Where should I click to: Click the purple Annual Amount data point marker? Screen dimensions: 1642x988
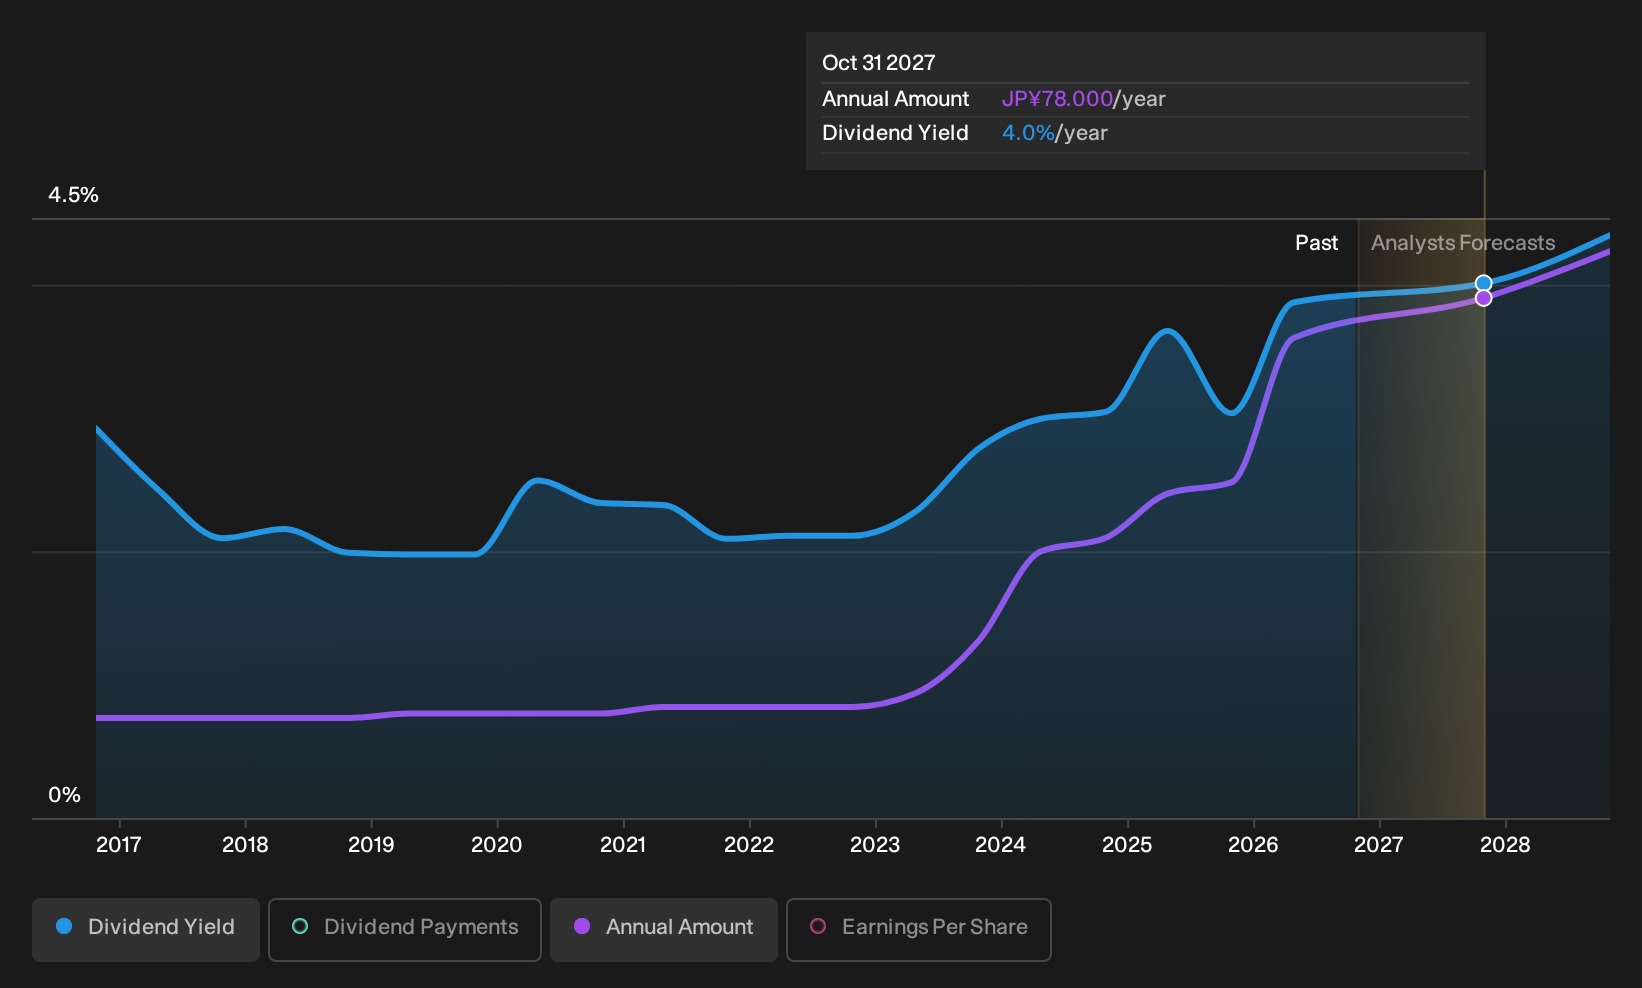(x=1484, y=298)
